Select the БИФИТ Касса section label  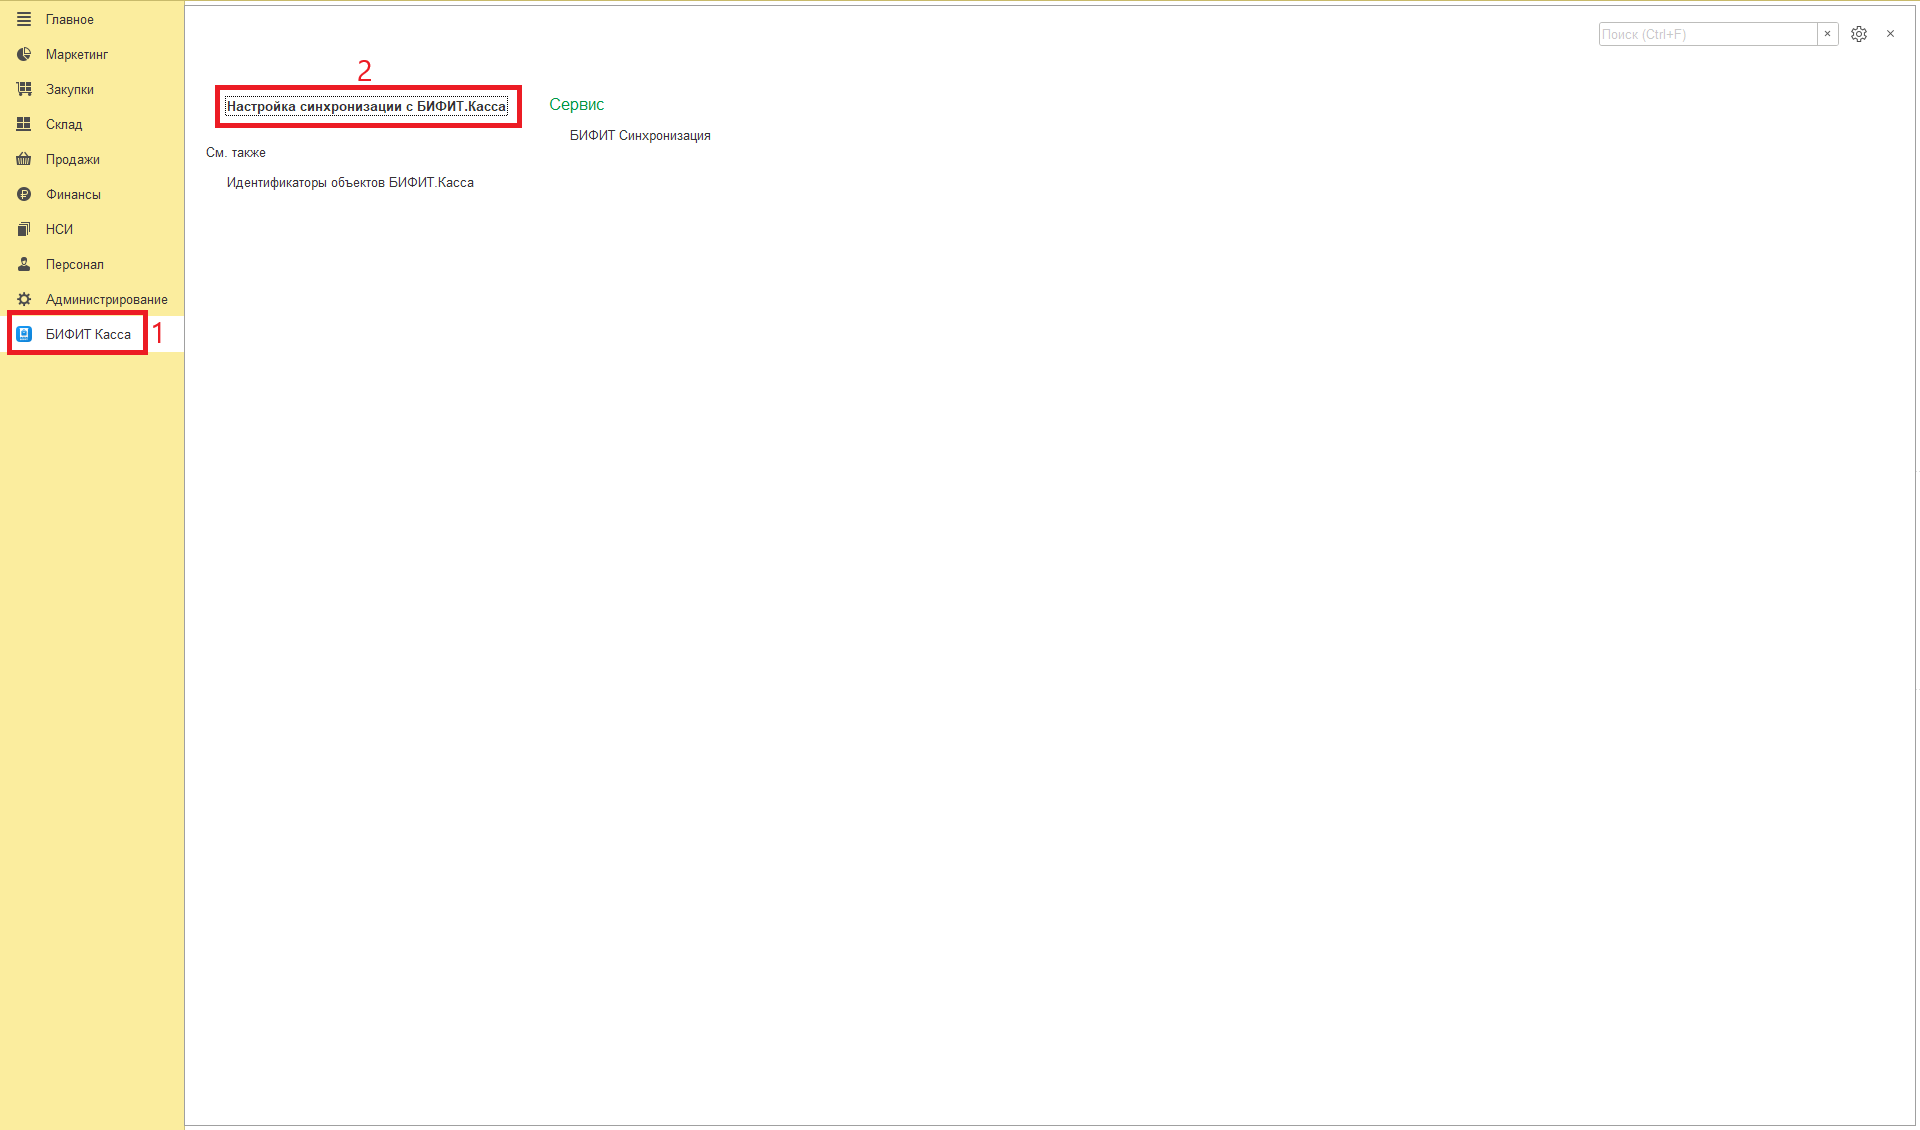click(88, 335)
